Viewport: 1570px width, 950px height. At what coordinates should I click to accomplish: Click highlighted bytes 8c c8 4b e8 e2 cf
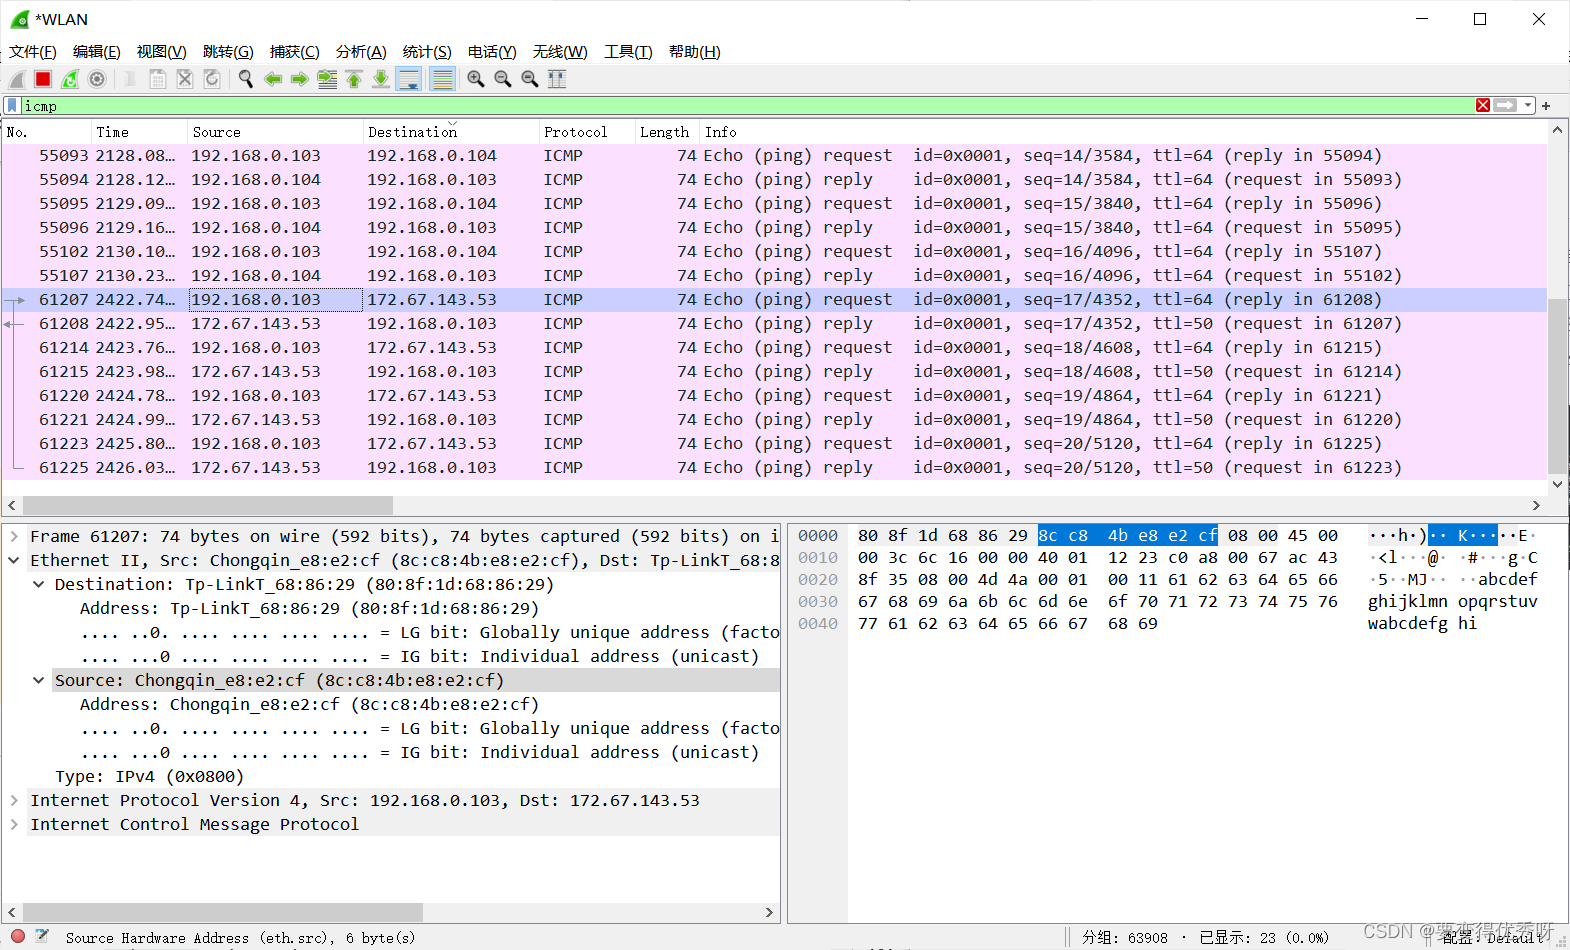(x=1127, y=536)
